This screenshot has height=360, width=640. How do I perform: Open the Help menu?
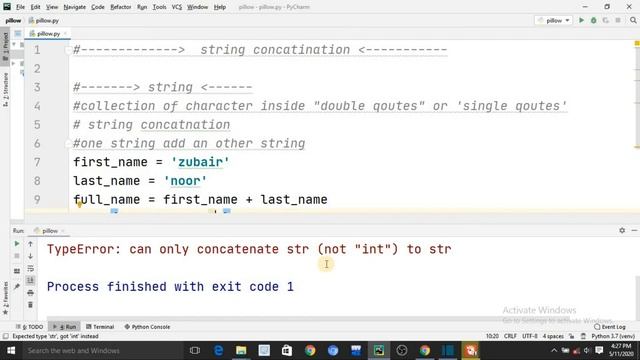point(220,7)
